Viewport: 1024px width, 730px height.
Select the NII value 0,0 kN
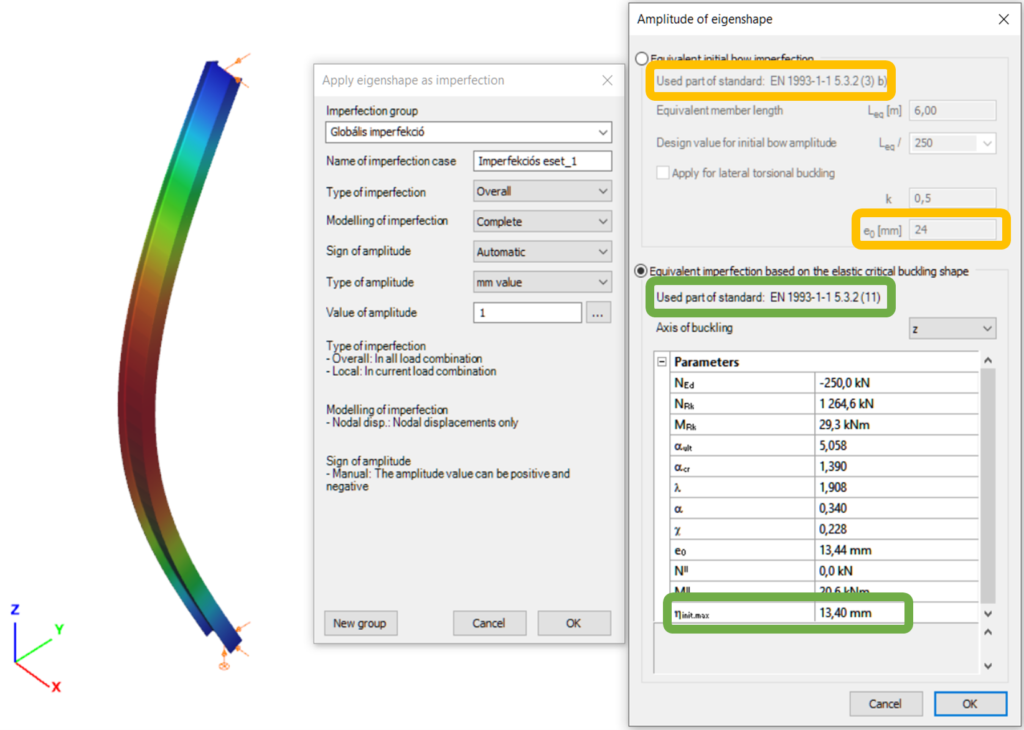tap(897, 571)
